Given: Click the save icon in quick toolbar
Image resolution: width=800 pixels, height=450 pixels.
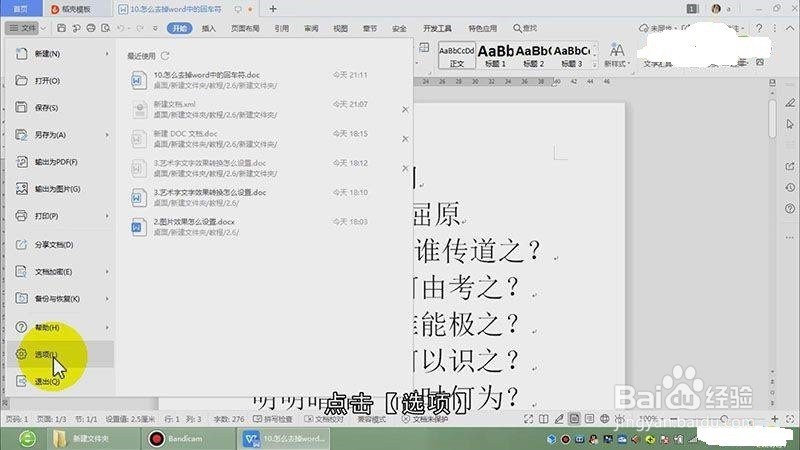Looking at the screenshot, I should pos(61,28).
